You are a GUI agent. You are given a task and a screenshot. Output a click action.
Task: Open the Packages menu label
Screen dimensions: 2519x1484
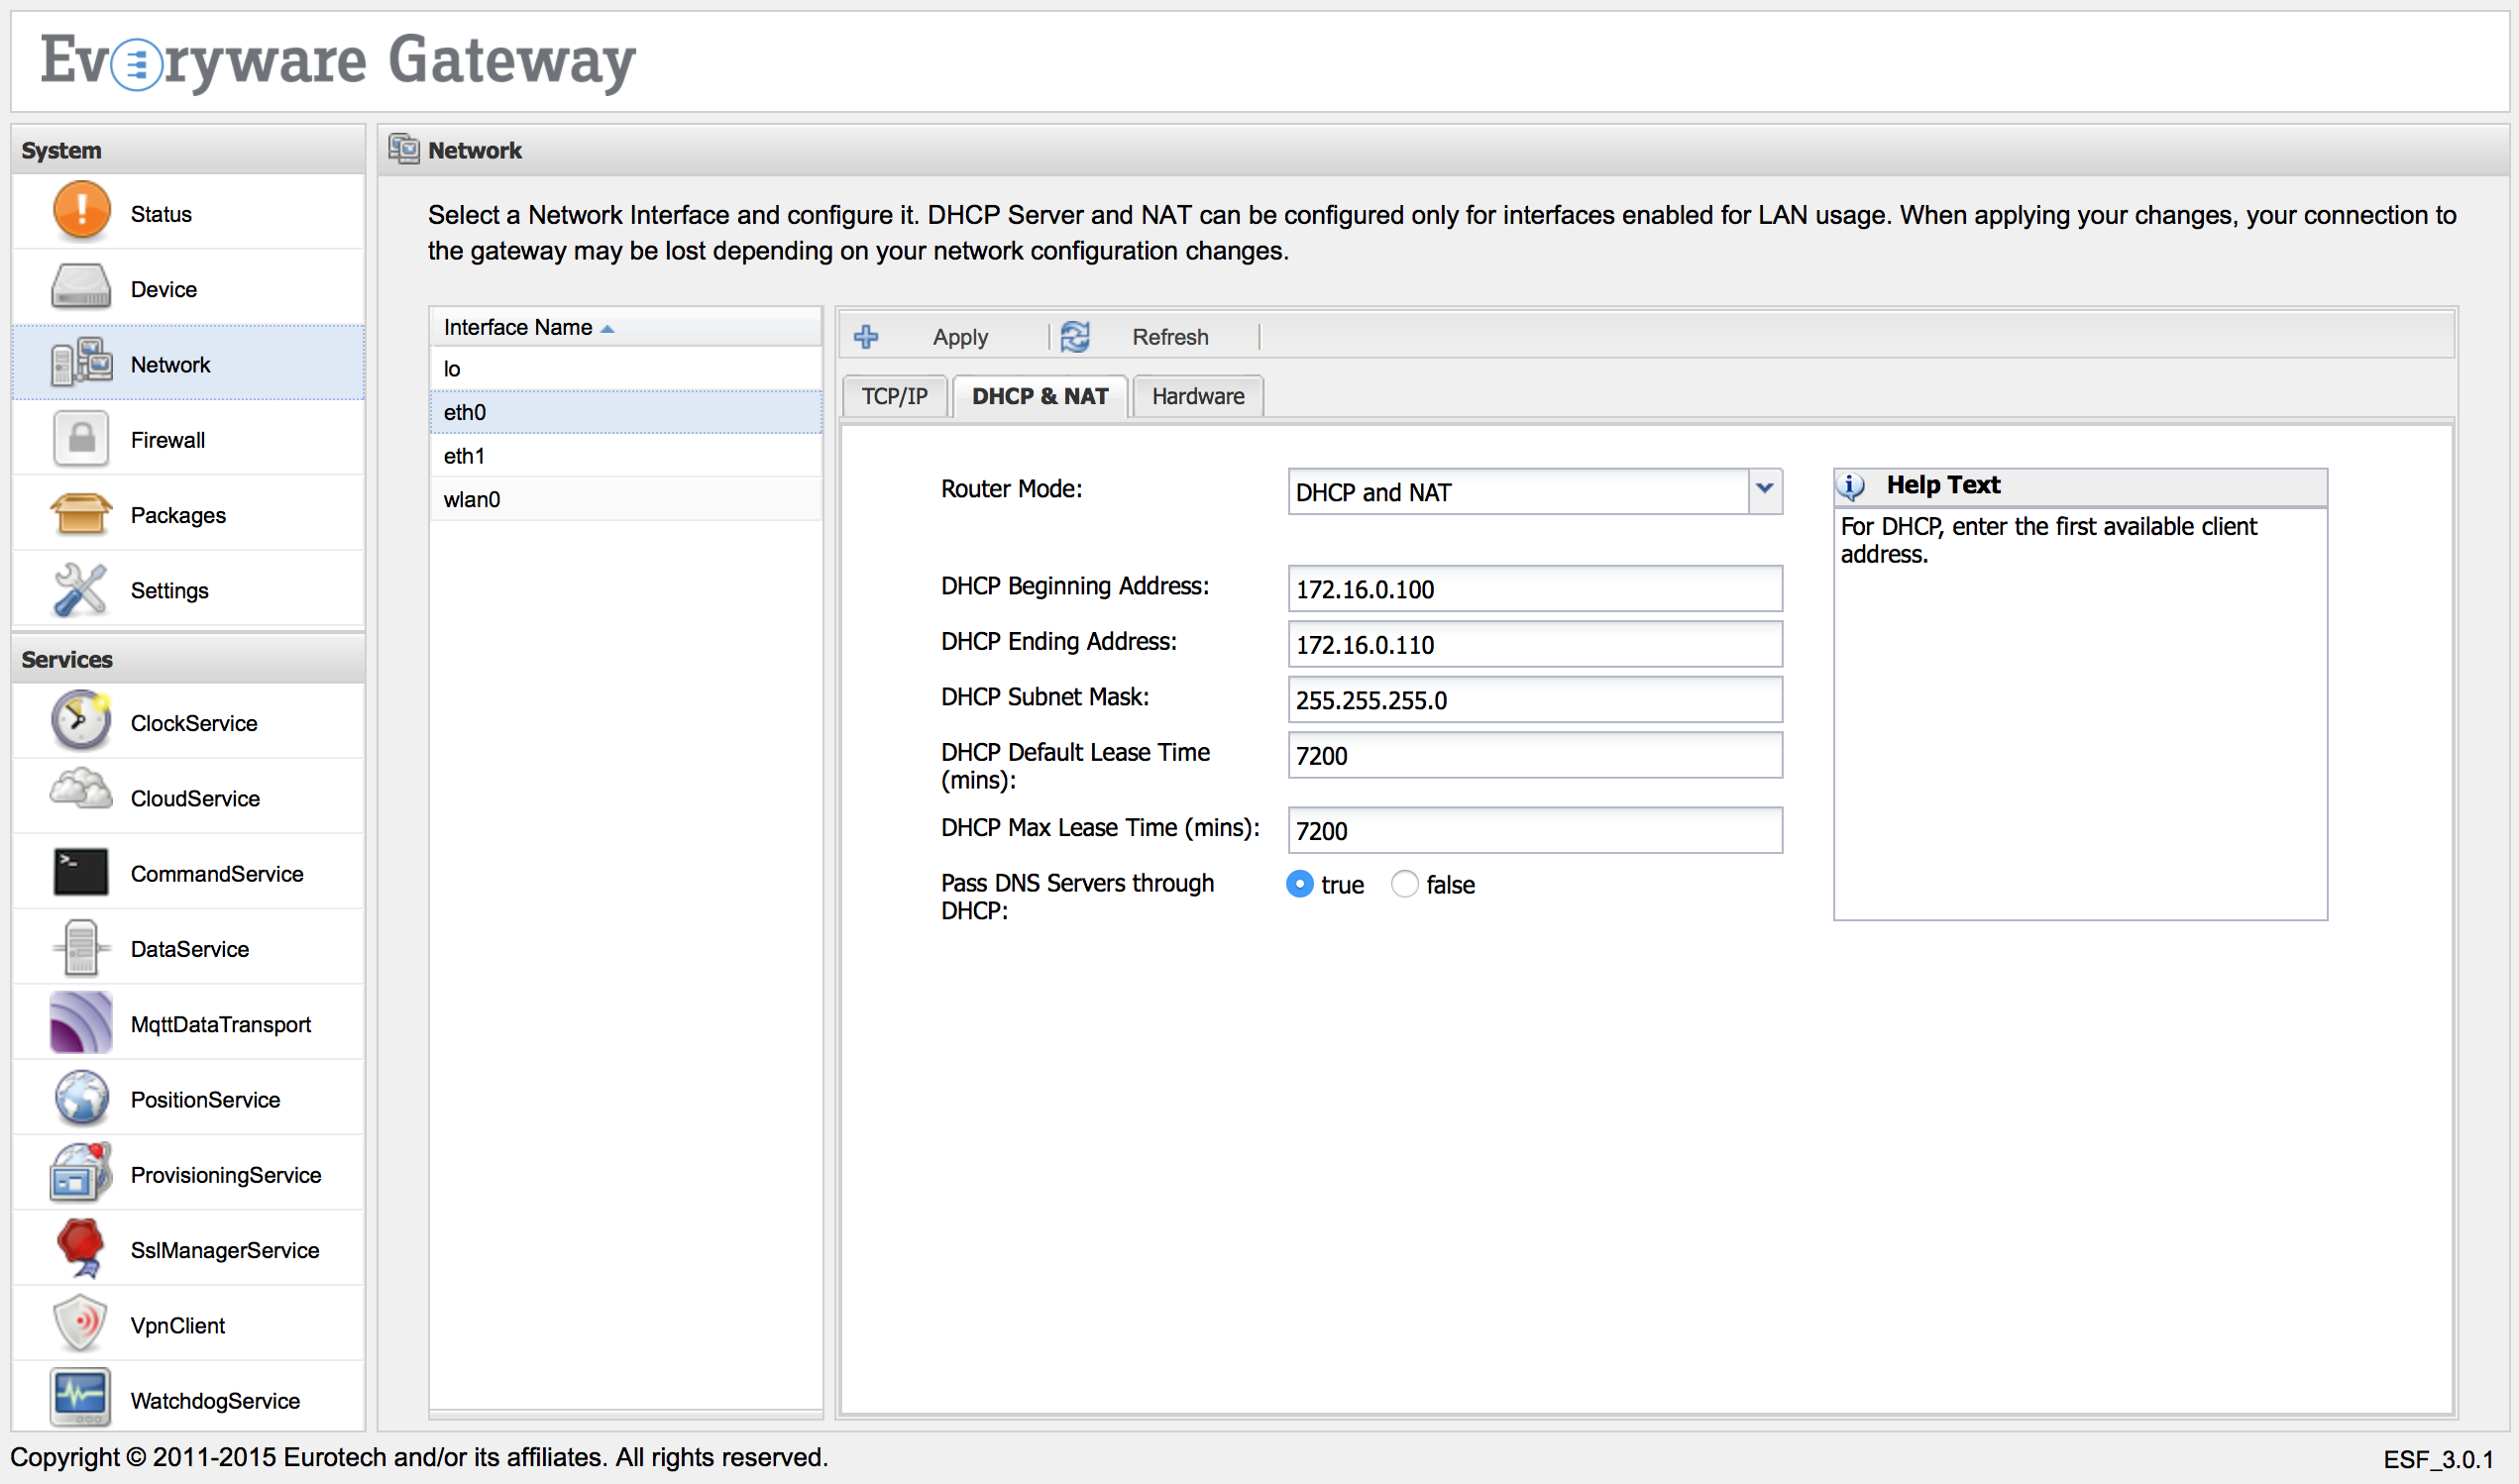click(x=178, y=515)
